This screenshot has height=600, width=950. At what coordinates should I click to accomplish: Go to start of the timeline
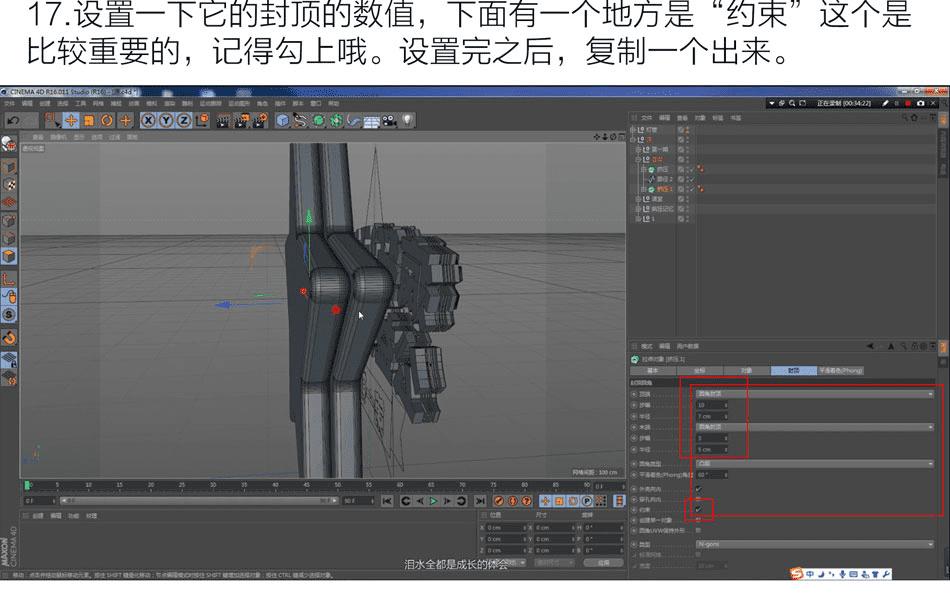pos(387,501)
